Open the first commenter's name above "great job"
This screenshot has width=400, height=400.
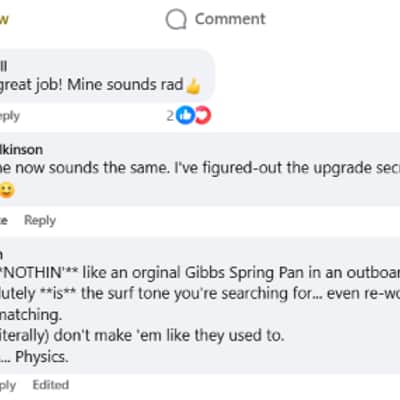coord(3,66)
